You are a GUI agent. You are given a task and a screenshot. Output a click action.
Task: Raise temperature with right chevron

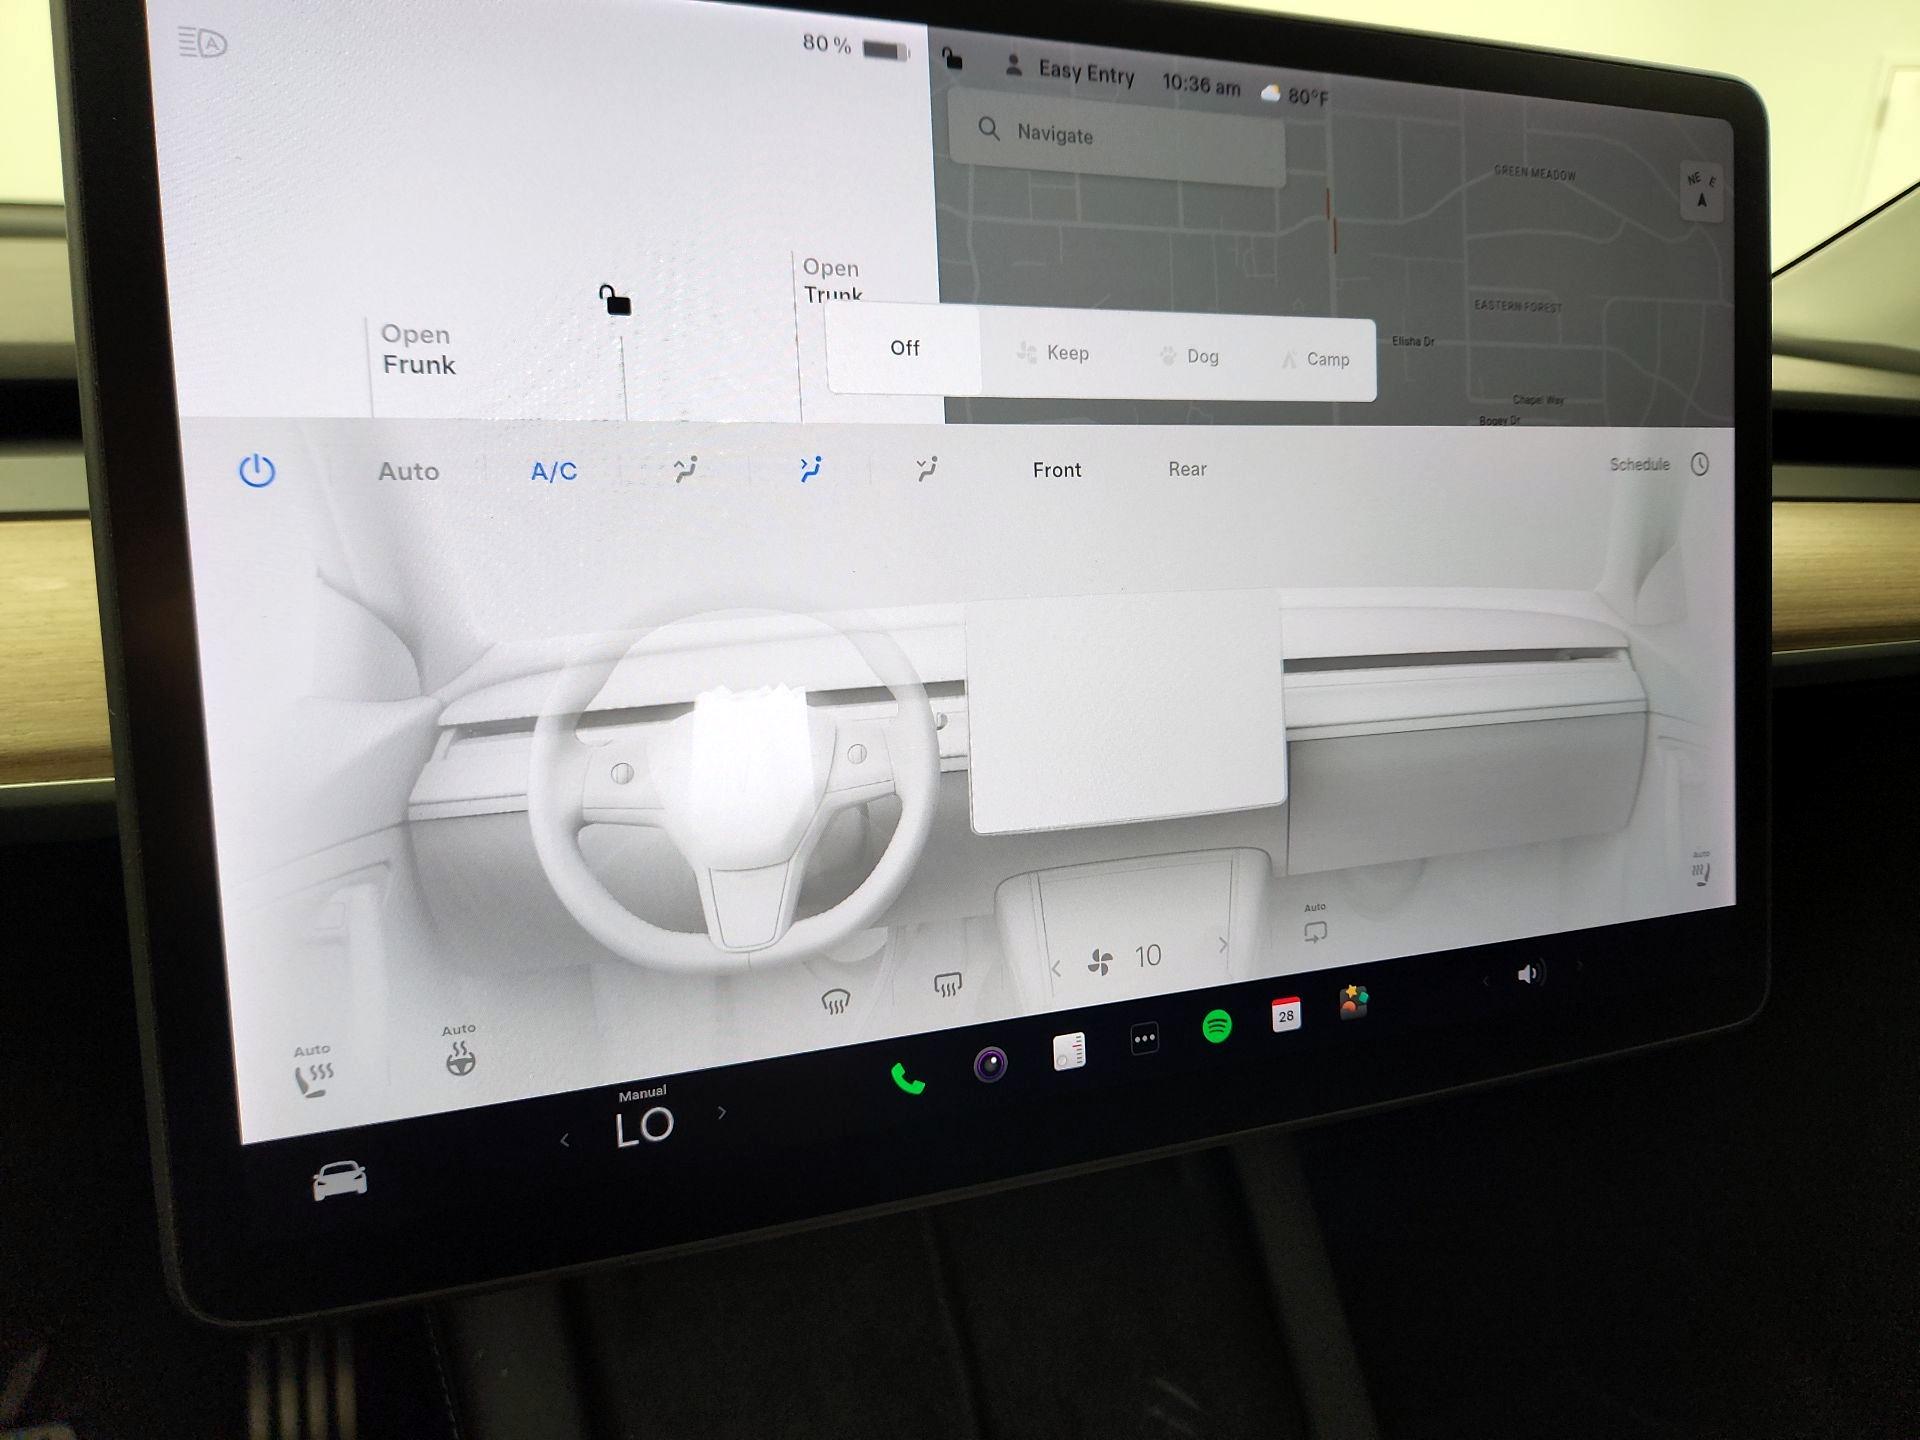722,1112
